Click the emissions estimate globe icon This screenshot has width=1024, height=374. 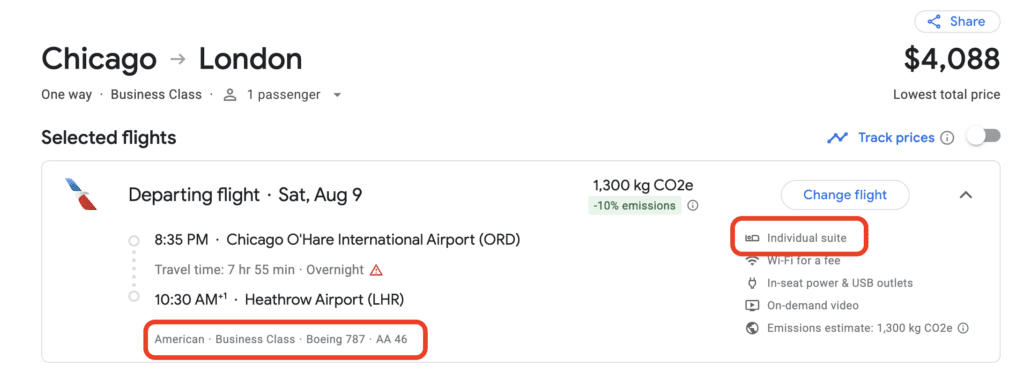click(752, 328)
